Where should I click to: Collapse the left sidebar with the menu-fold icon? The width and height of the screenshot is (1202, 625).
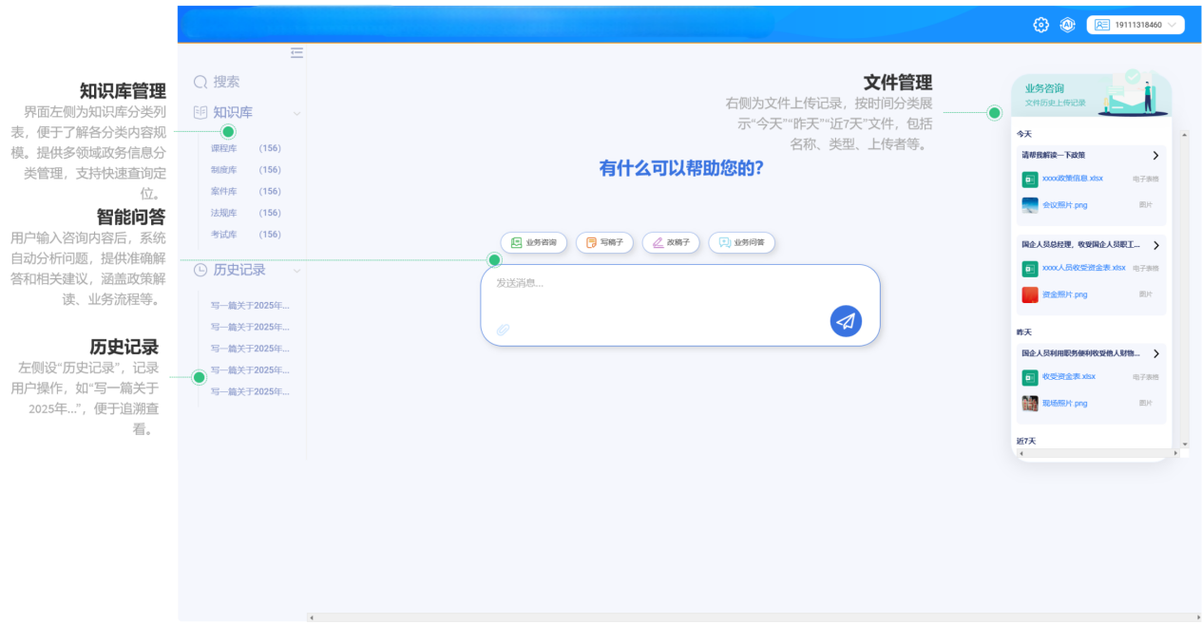pos(297,53)
